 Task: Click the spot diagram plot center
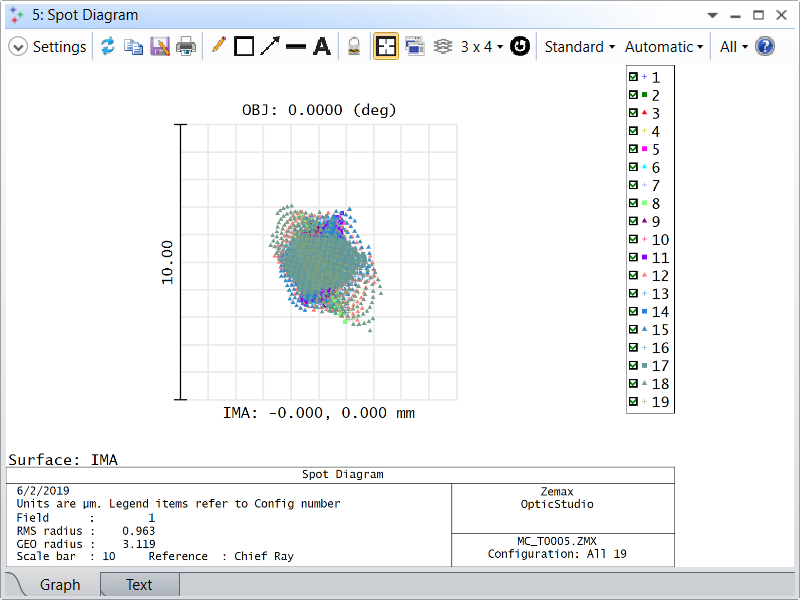(319, 262)
